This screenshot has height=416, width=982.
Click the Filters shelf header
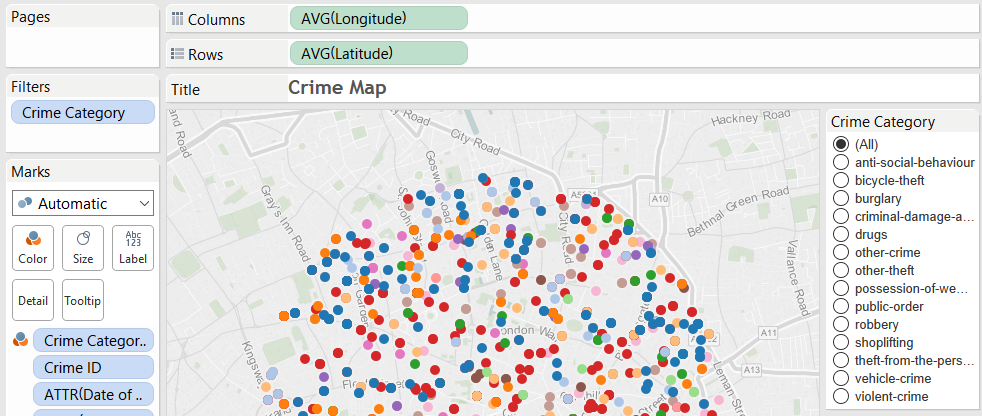(31, 87)
